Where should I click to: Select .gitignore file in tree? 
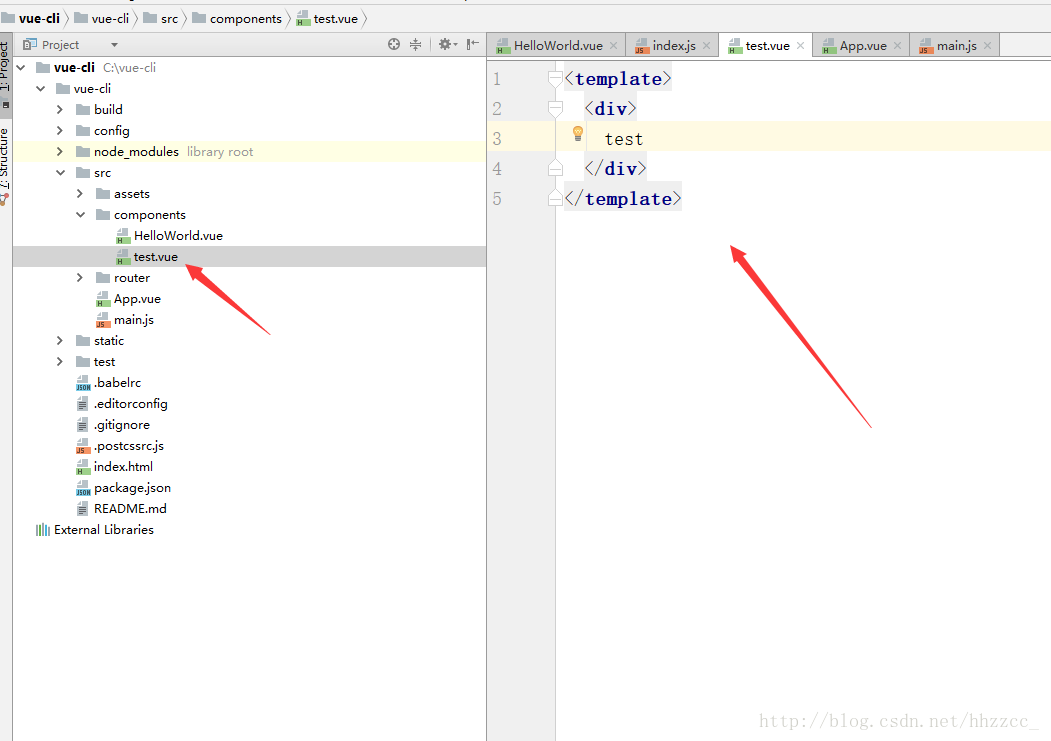point(121,425)
